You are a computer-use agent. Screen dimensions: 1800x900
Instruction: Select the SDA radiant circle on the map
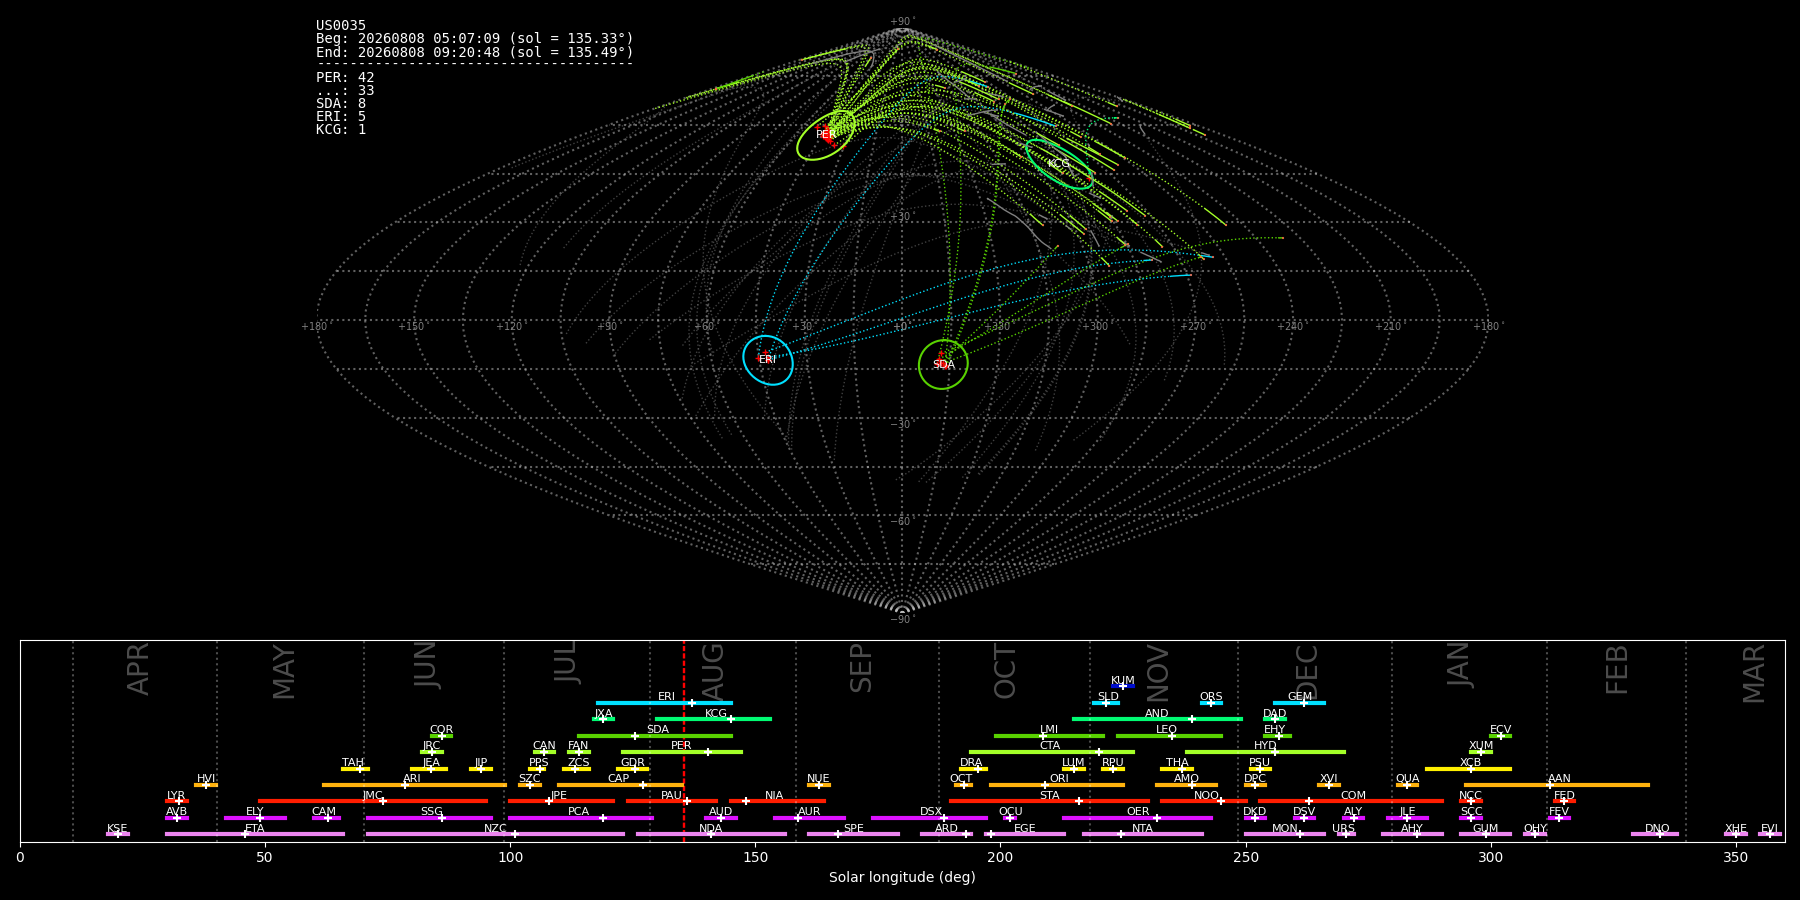pos(943,365)
